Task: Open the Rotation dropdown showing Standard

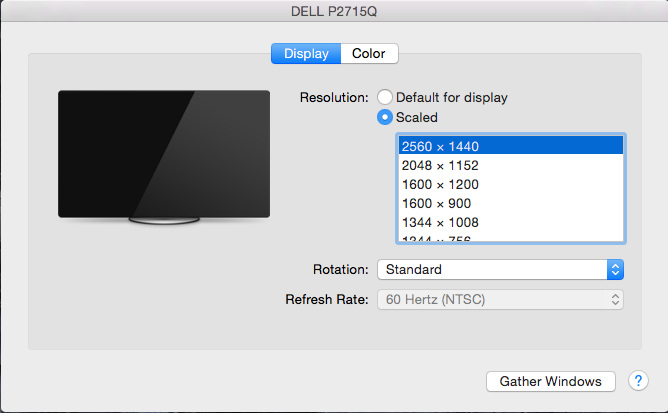Action: [500, 269]
